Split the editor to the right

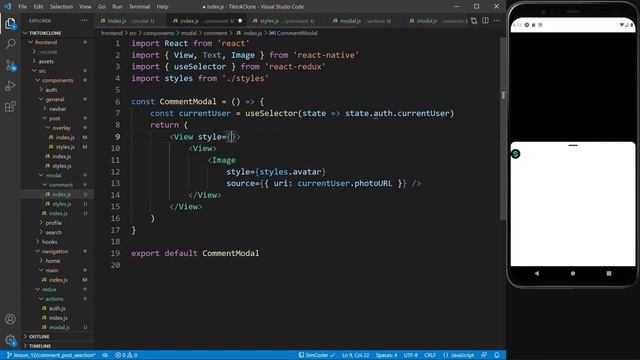485,20
